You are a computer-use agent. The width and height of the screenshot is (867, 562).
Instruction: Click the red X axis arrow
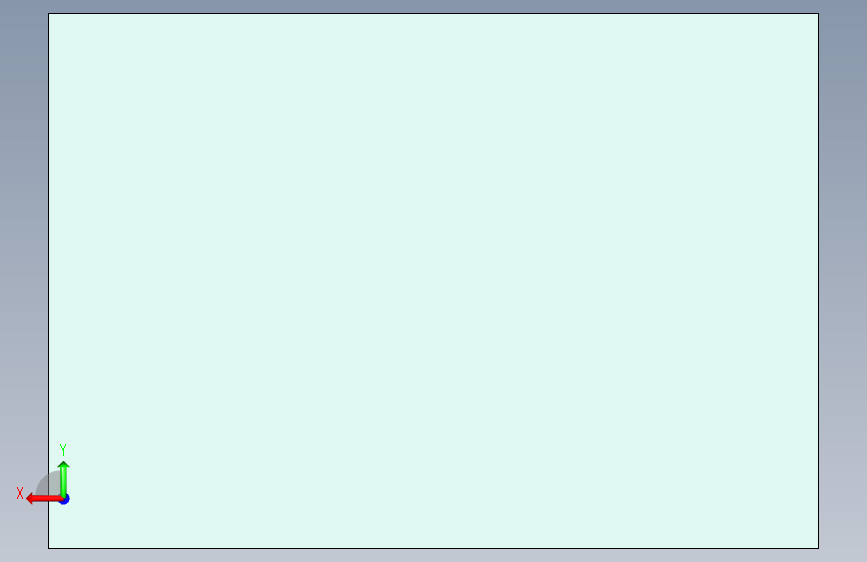point(44,499)
